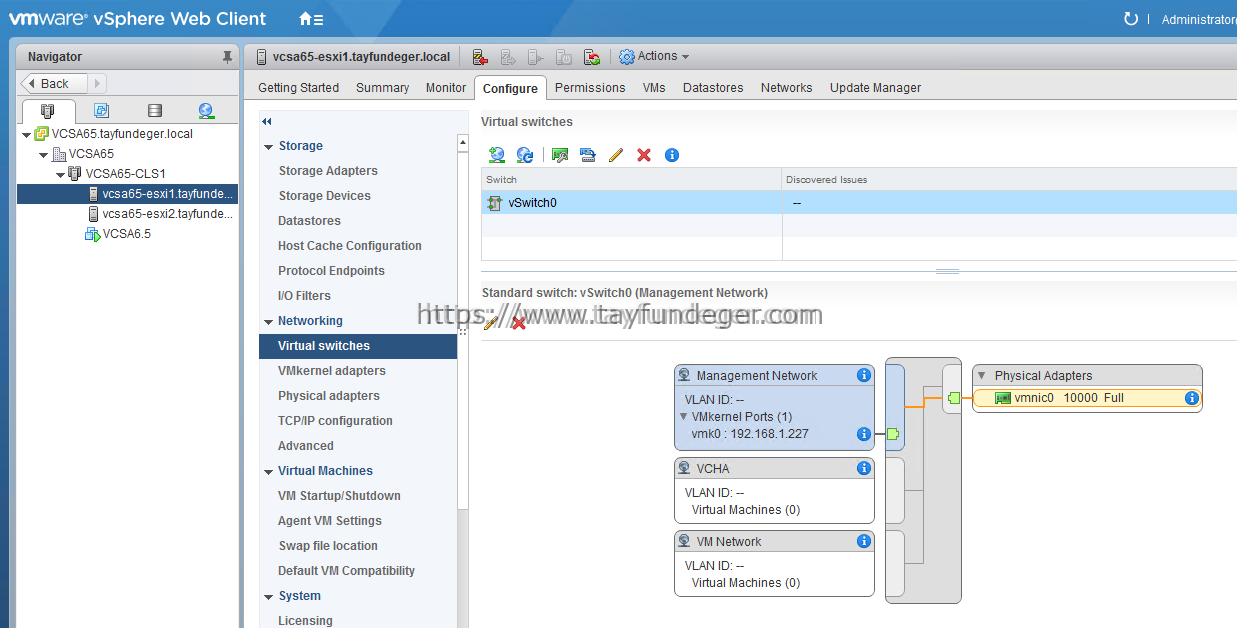Click the Add host networking icon
This screenshot has height=628, width=1237.
[496, 155]
